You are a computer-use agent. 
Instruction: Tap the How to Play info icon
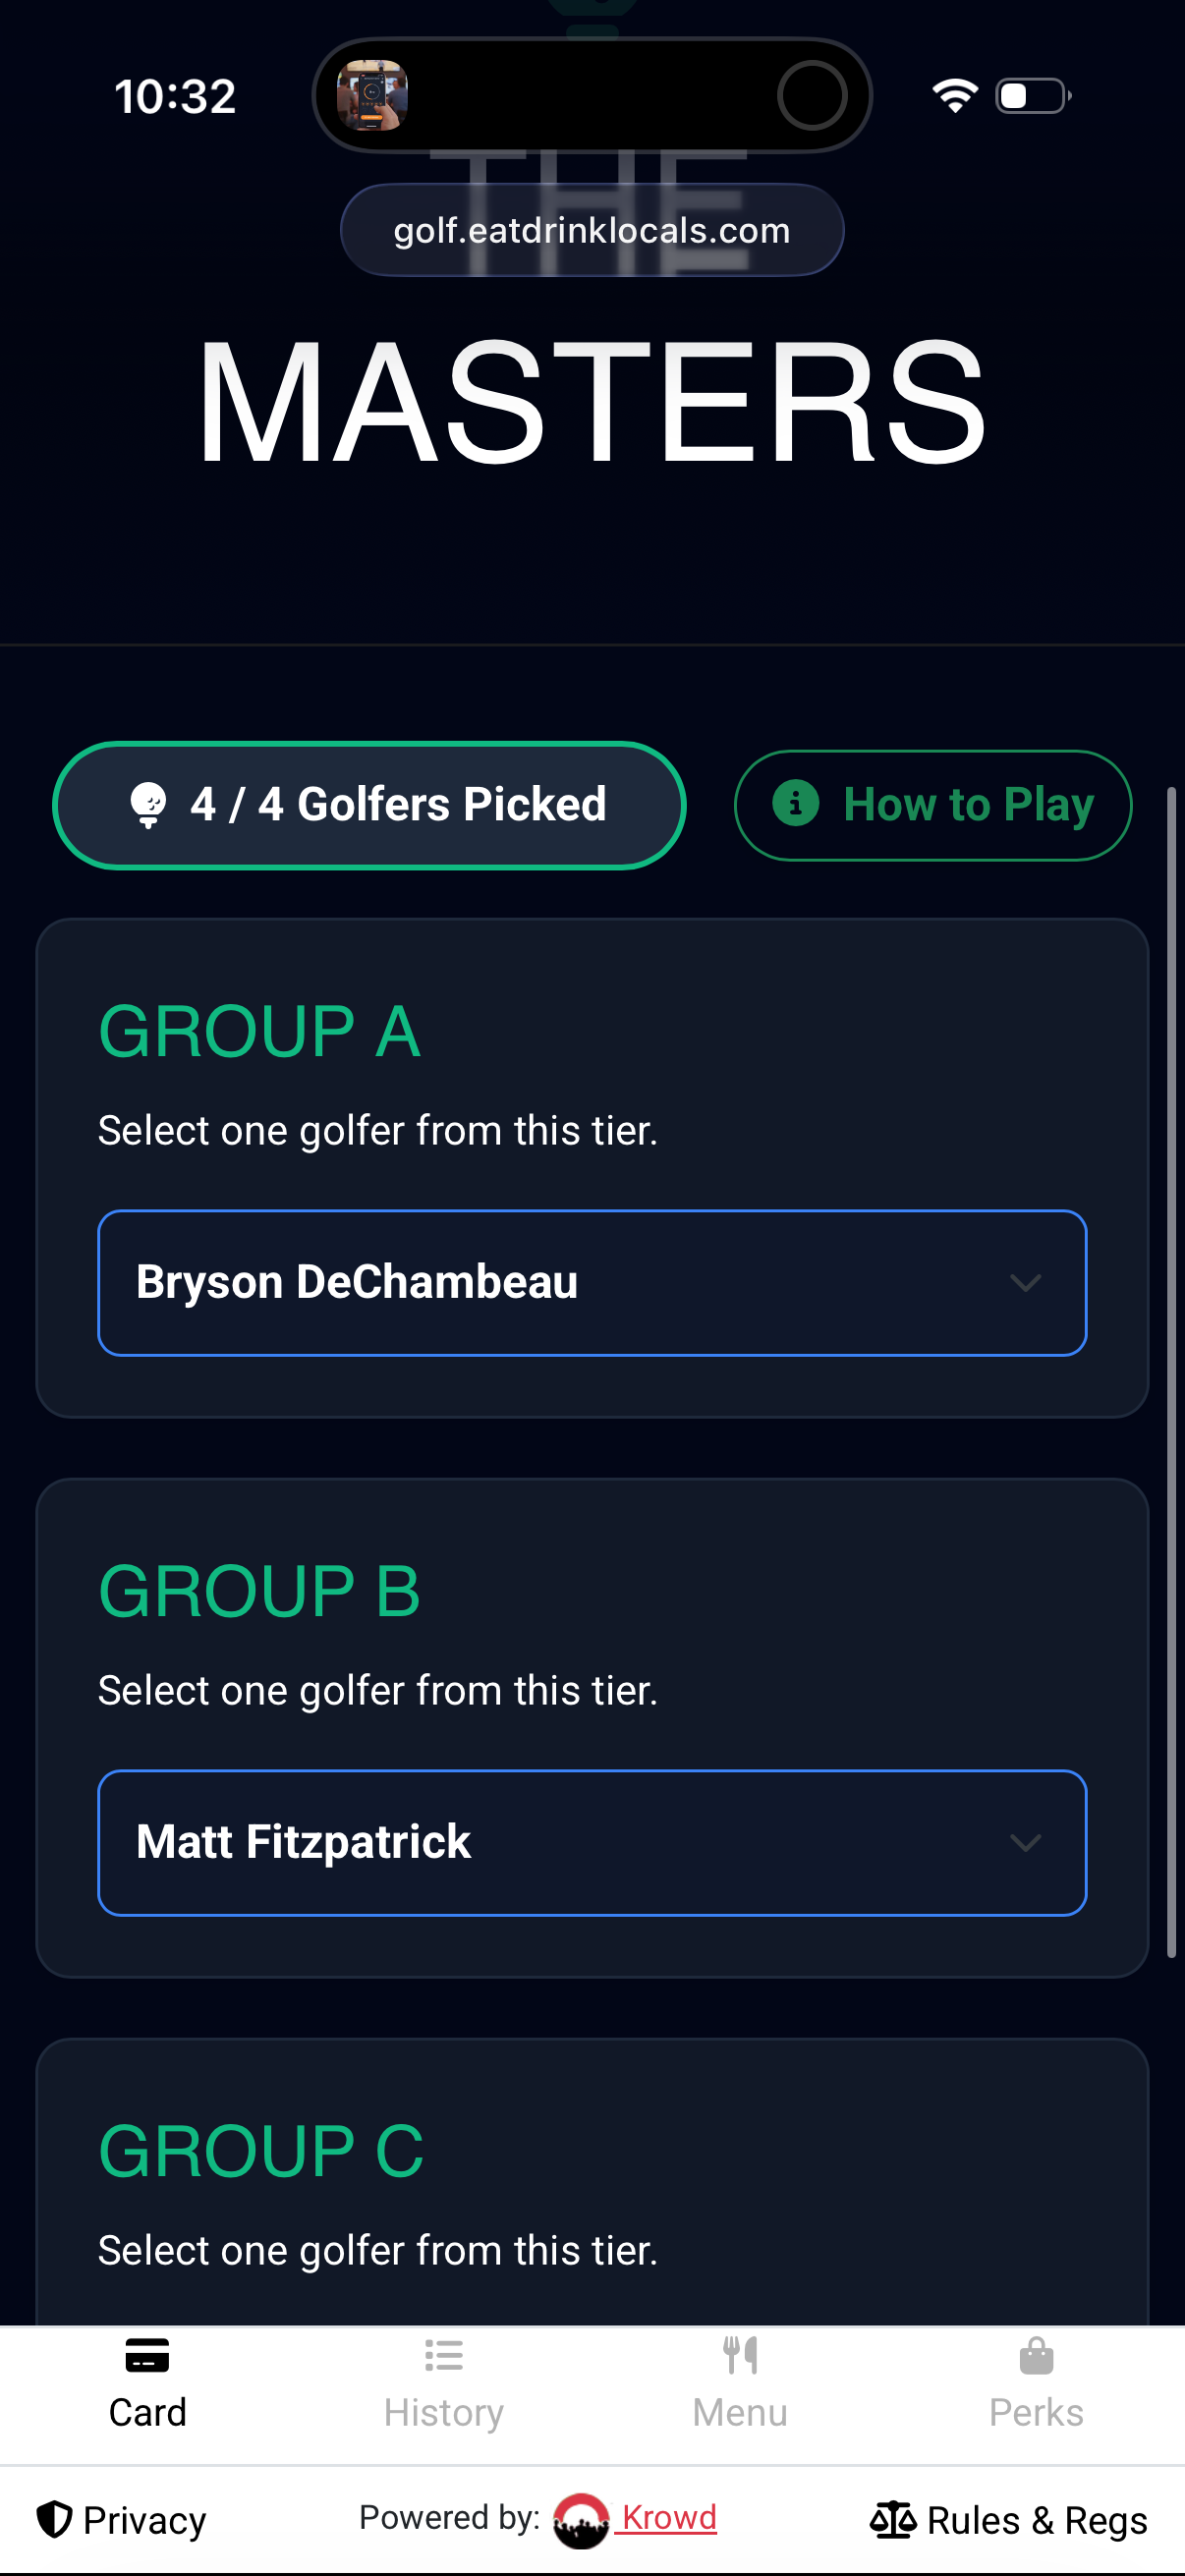tap(796, 803)
